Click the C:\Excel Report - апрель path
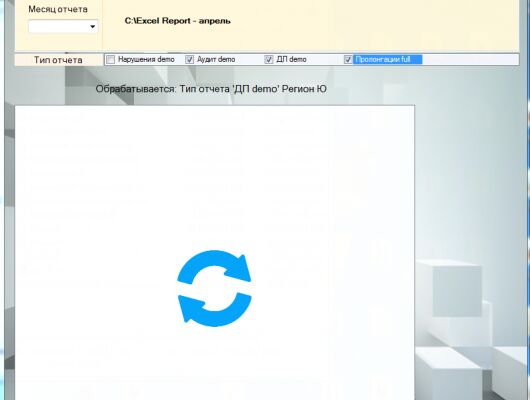 point(178,21)
